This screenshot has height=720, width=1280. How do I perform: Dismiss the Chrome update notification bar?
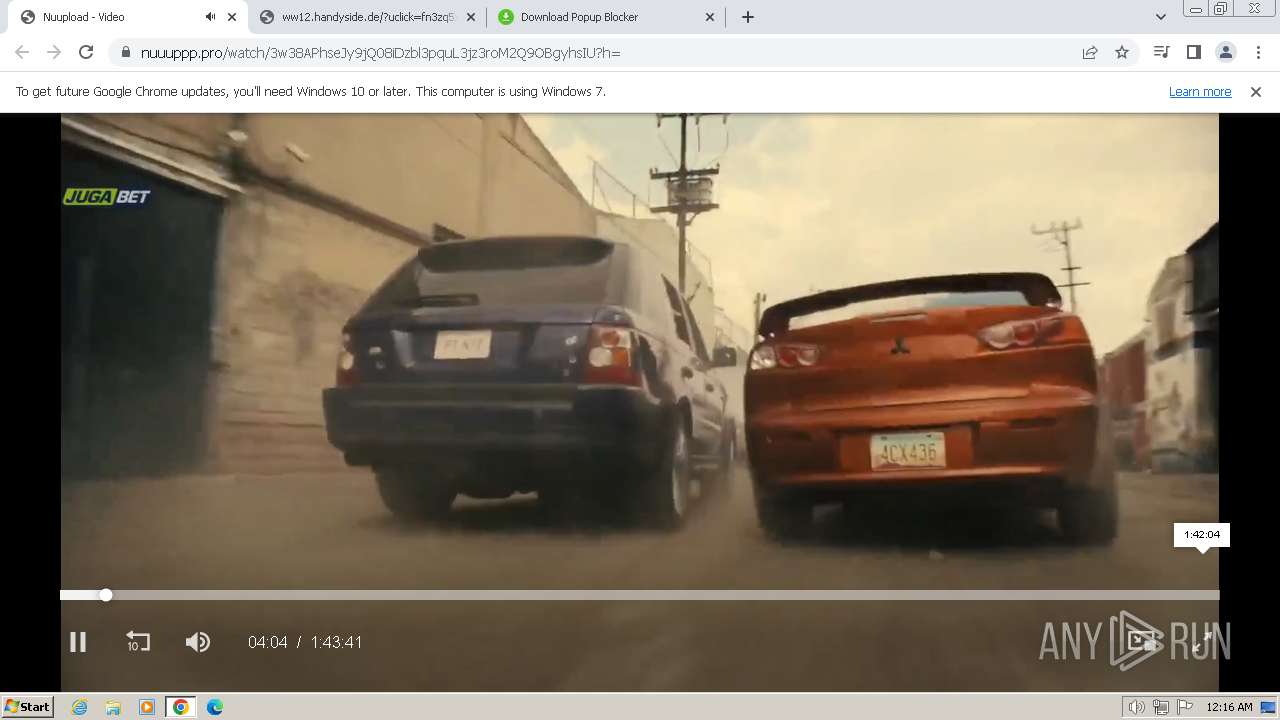[1256, 91]
